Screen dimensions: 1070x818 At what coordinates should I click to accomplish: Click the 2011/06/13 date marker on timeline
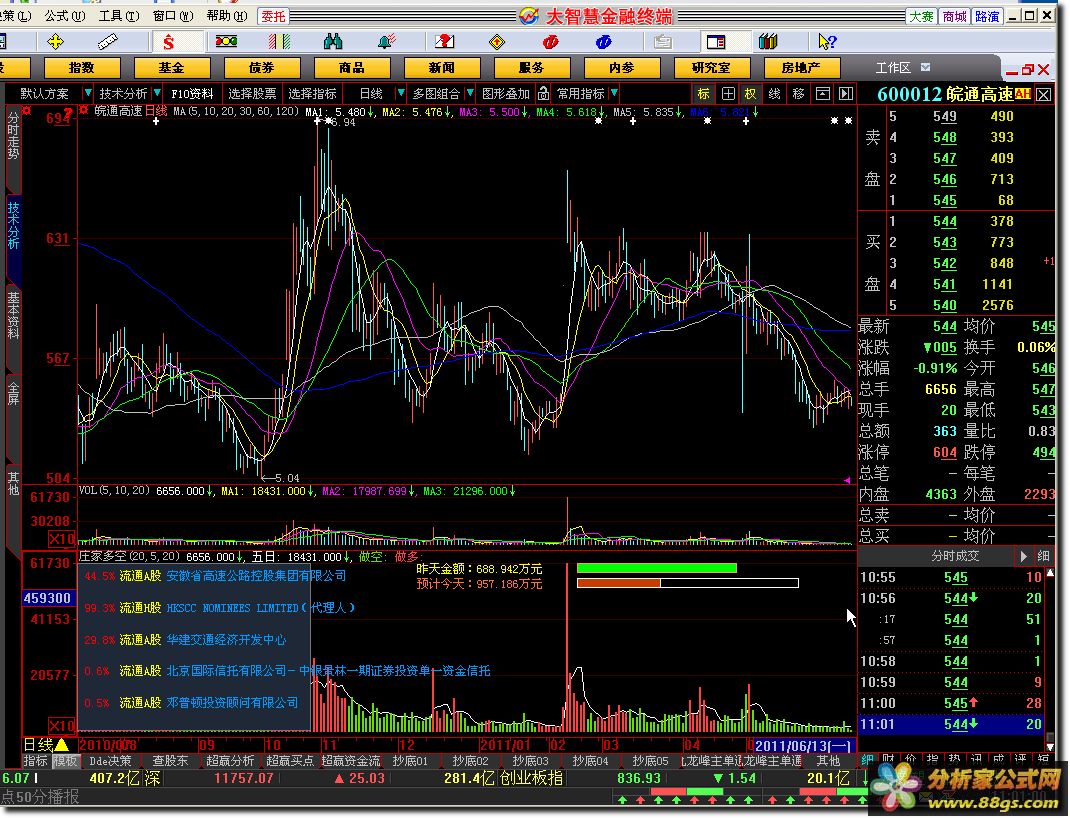[802, 746]
